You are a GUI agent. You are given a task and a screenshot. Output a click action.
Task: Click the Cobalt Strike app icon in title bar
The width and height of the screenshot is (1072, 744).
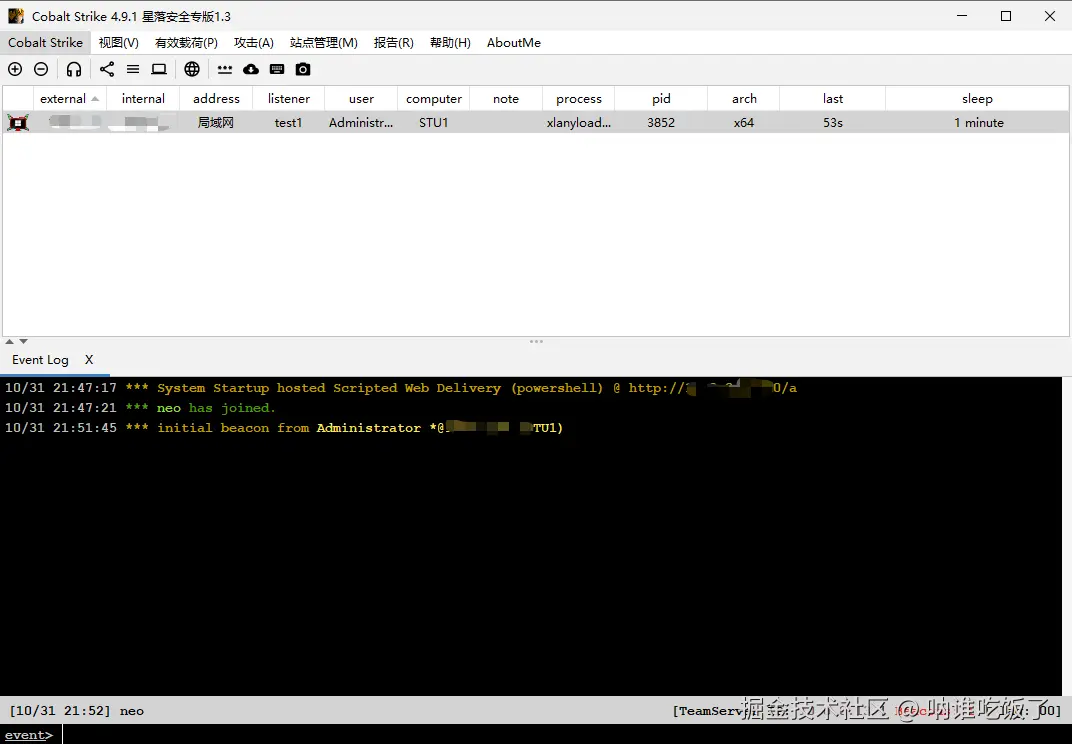(16, 16)
